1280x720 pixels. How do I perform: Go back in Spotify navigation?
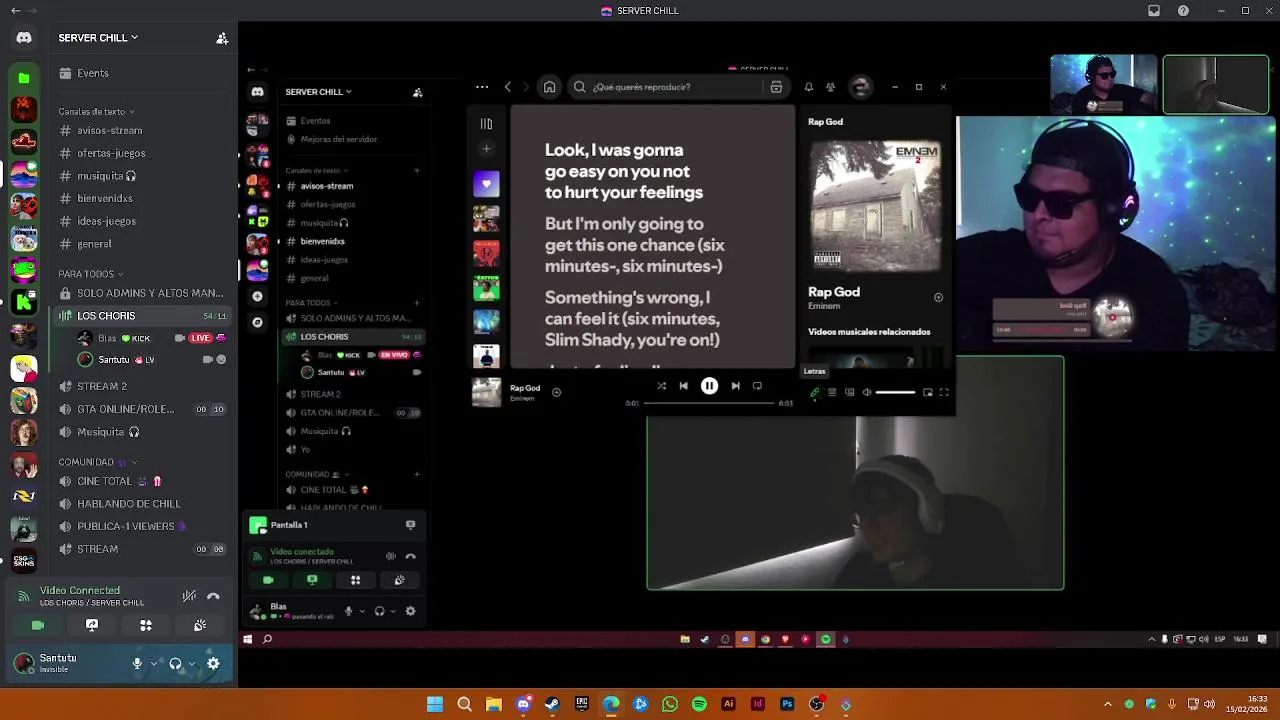508,87
